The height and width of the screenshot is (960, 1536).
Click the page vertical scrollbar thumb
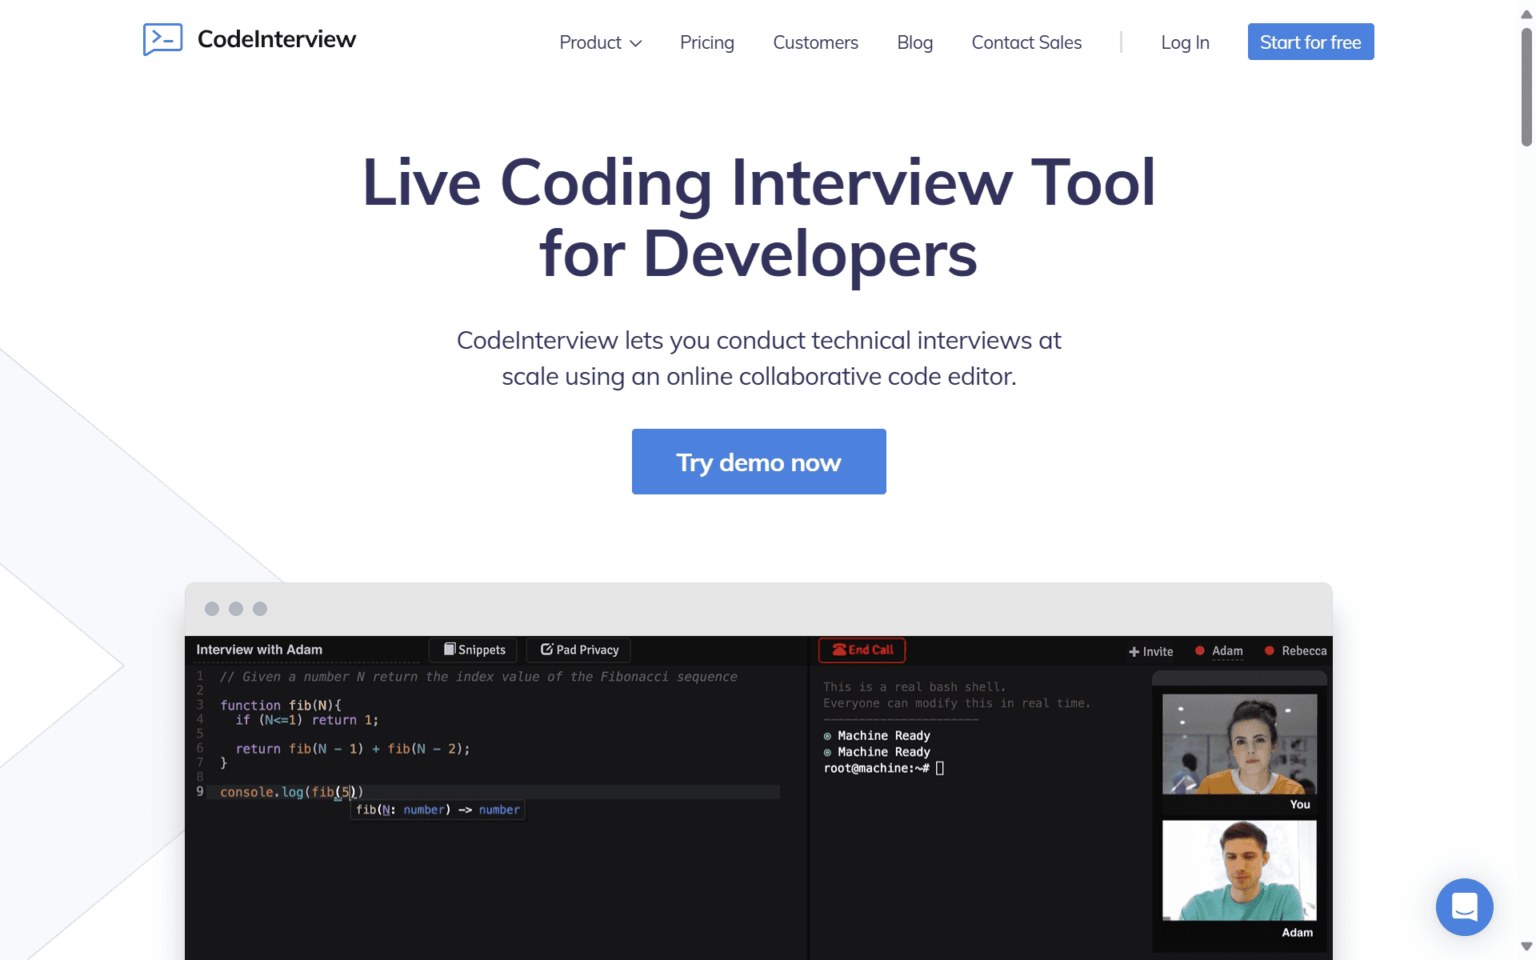click(x=1526, y=87)
